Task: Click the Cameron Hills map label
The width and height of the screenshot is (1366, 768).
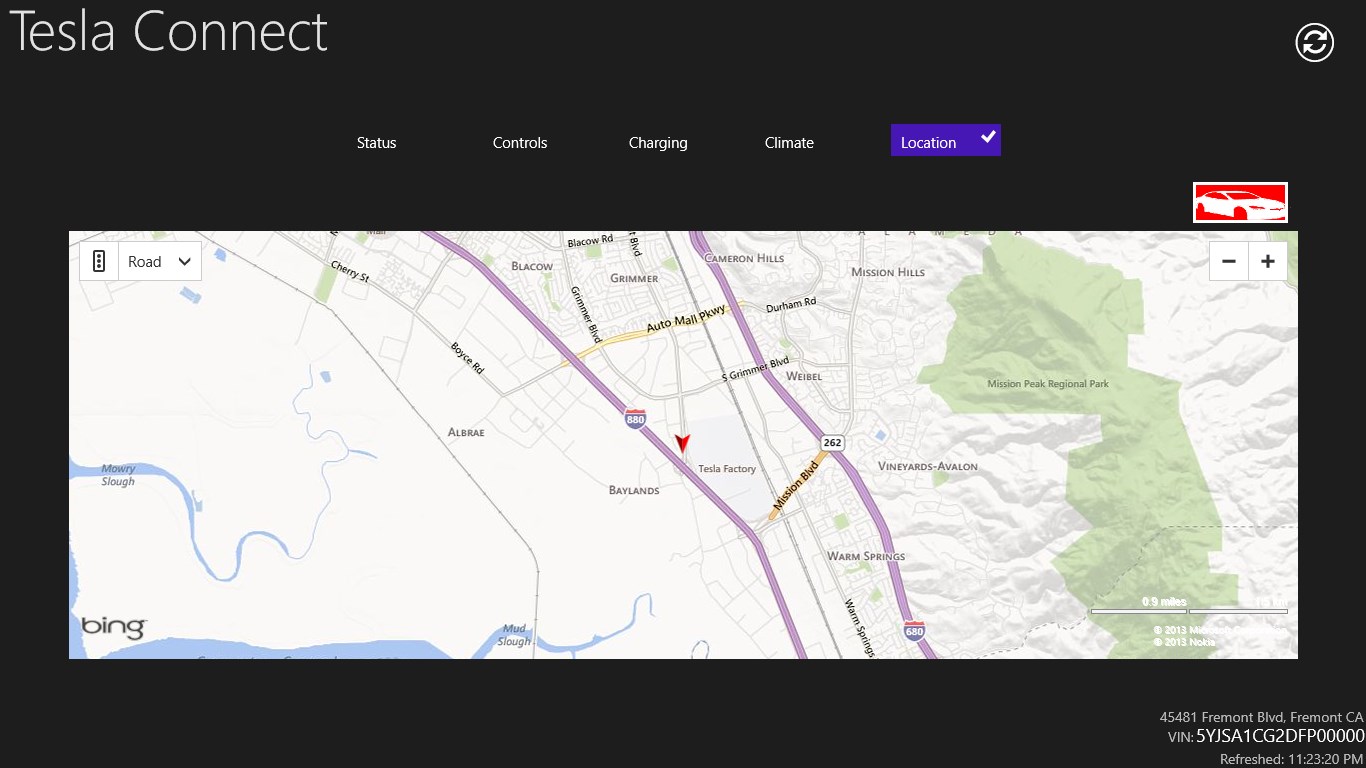Action: 744,258
